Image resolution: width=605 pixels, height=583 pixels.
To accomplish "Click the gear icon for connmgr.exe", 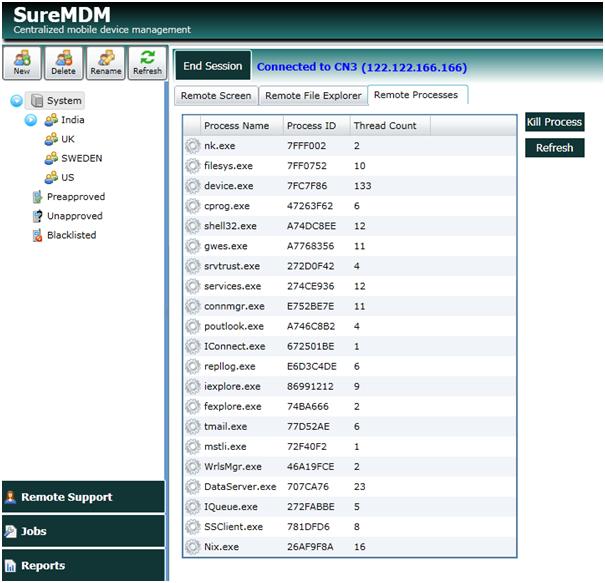I will (x=192, y=306).
